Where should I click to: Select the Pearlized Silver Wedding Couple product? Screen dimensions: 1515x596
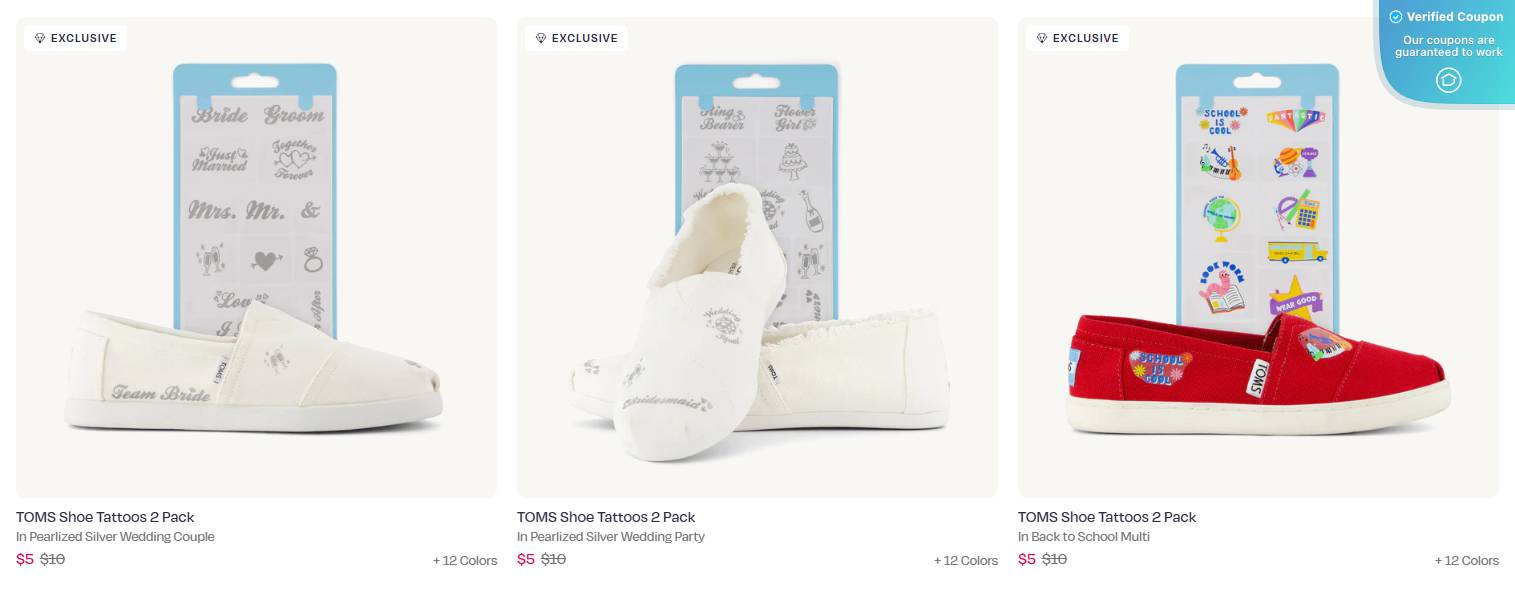point(256,257)
